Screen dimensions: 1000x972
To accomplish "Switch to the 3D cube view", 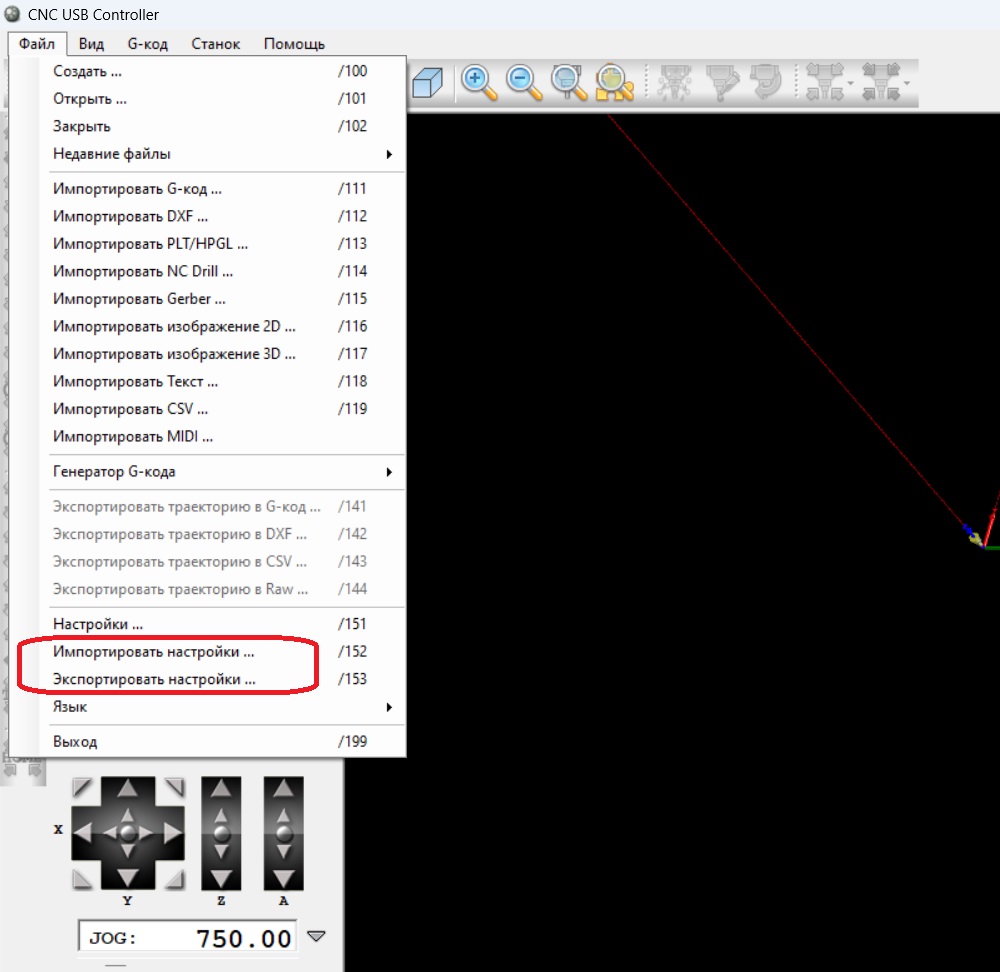I will (427, 83).
